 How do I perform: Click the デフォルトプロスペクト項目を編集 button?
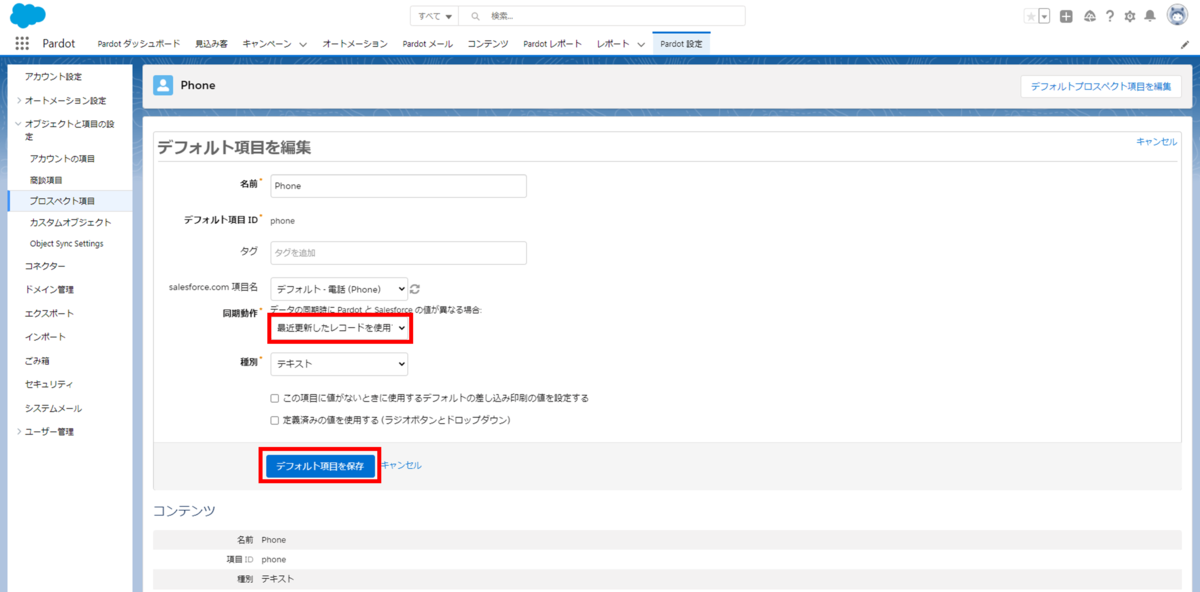pyautogui.click(x=1100, y=87)
